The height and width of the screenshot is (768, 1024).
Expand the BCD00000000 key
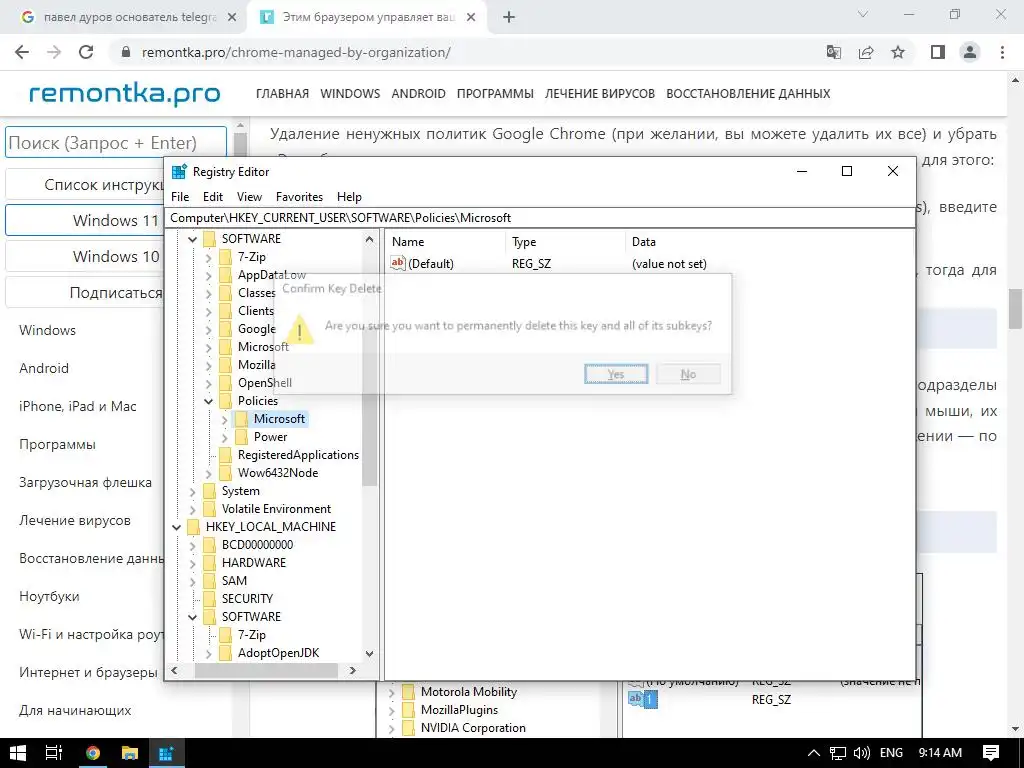point(193,545)
